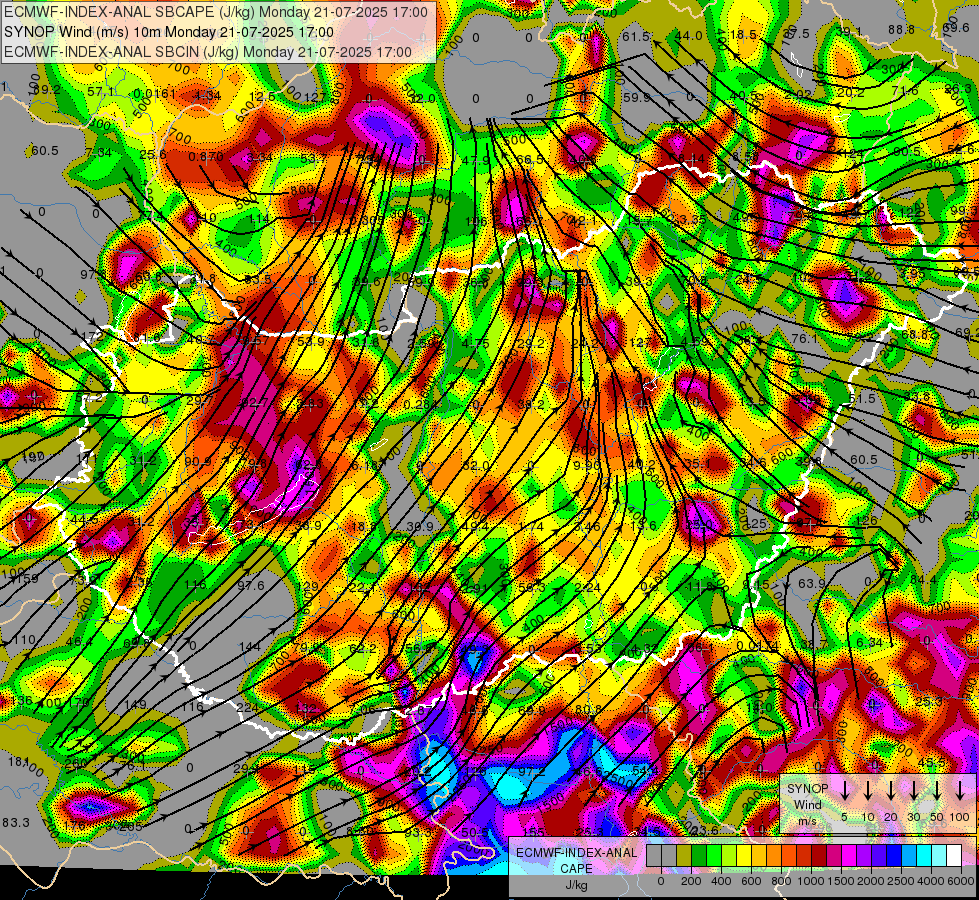Click station value '51.5' on the map
This screenshot has width=979, height=900.
point(862,398)
